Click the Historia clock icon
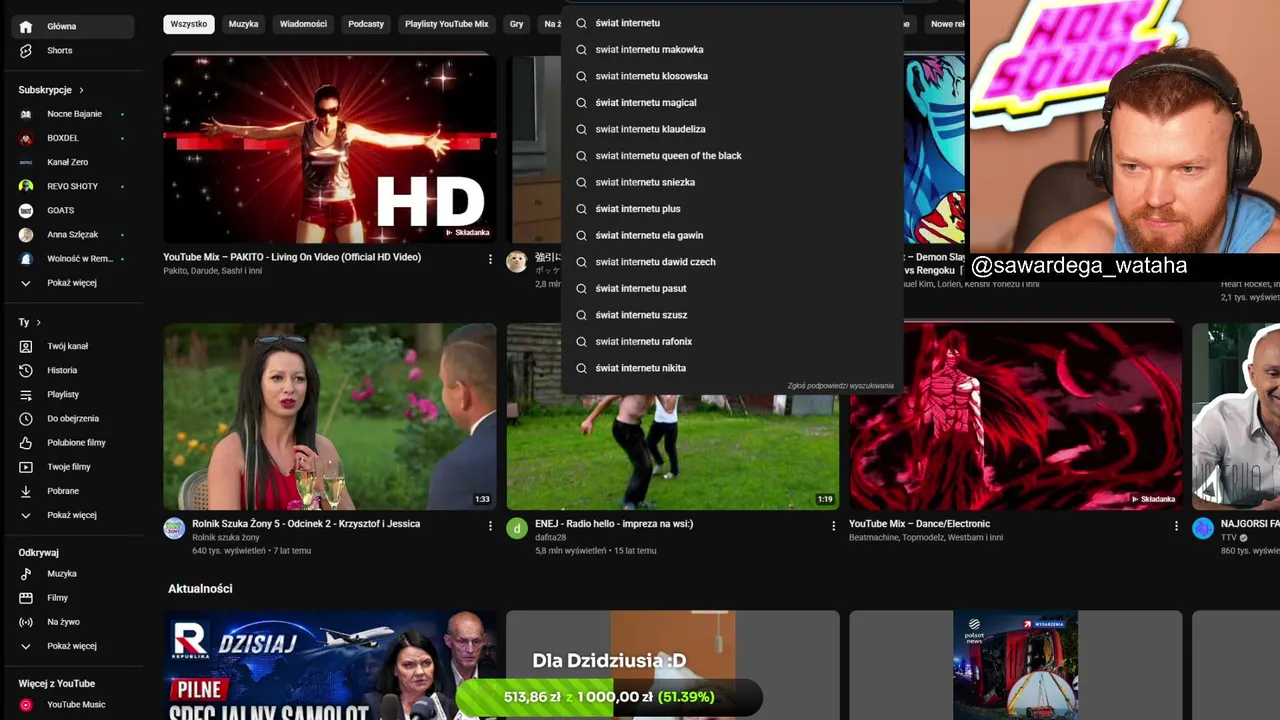1280x720 pixels. click(26, 370)
